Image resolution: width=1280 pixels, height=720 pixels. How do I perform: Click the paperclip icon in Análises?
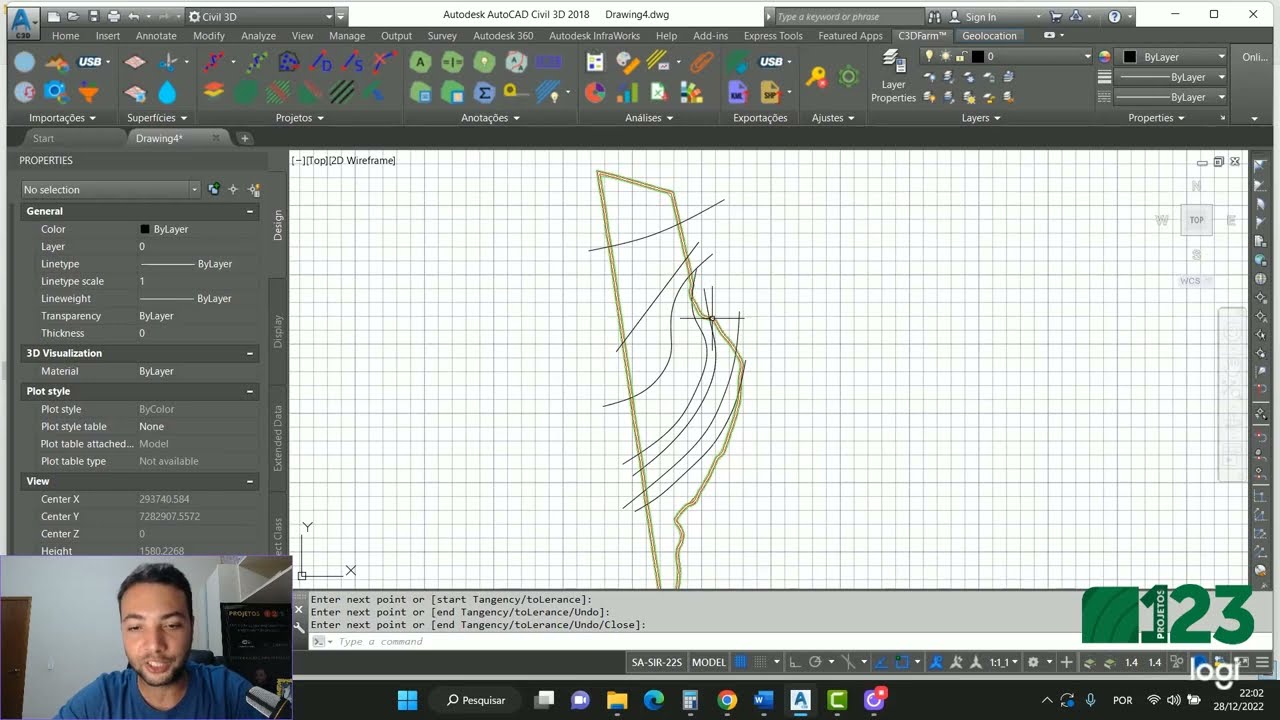[x=702, y=62]
